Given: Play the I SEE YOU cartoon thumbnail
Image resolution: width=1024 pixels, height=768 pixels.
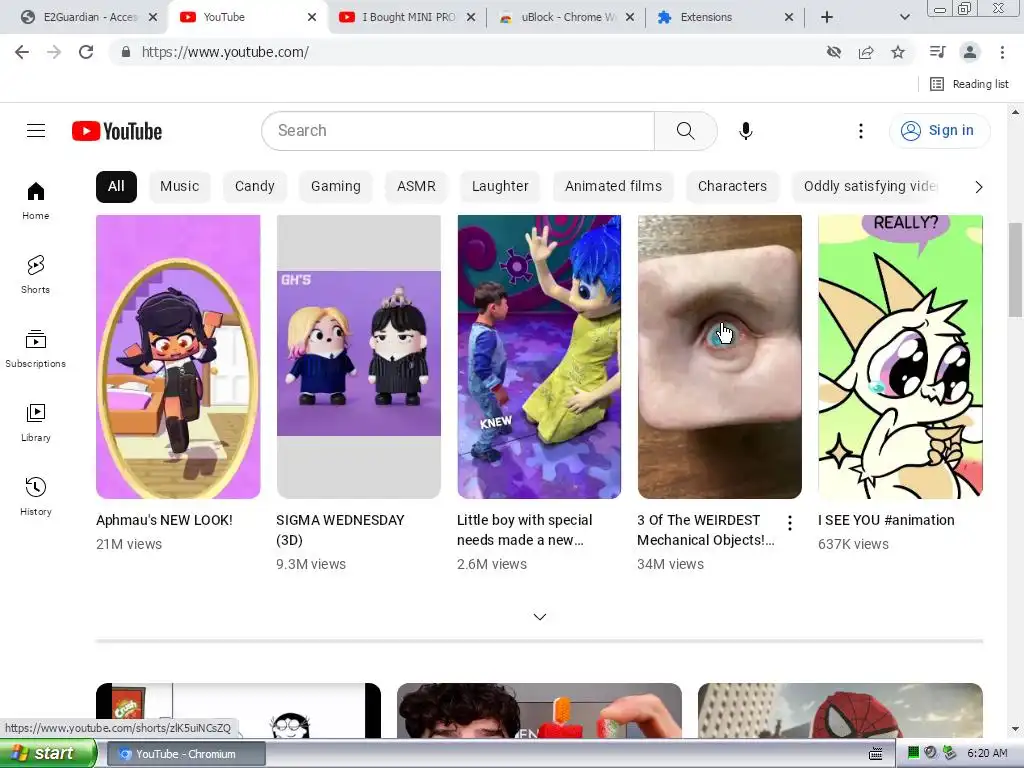Looking at the screenshot, I should pyautogui.click(x=901, y=357).
